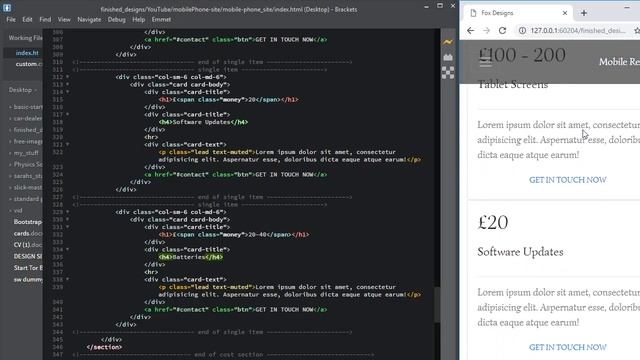The width and height of the screenshot is (640, 360).
Task: Open the Find menu
Action: [x=45, y=20]
